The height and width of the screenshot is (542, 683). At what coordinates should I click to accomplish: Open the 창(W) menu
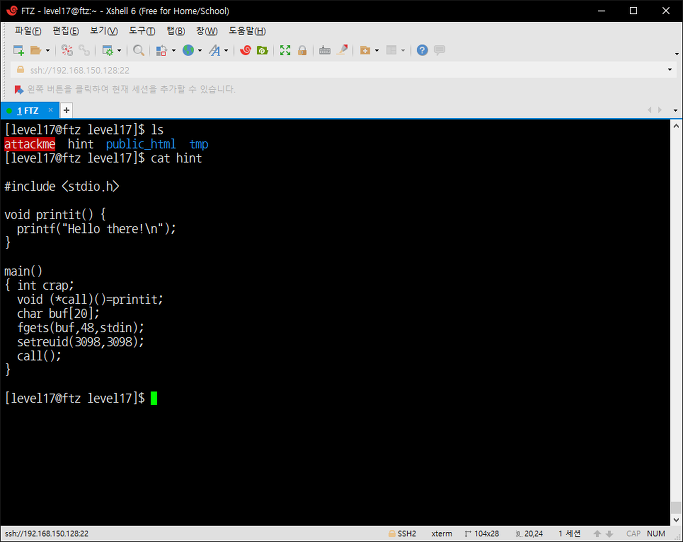click(x=207, y=31)
